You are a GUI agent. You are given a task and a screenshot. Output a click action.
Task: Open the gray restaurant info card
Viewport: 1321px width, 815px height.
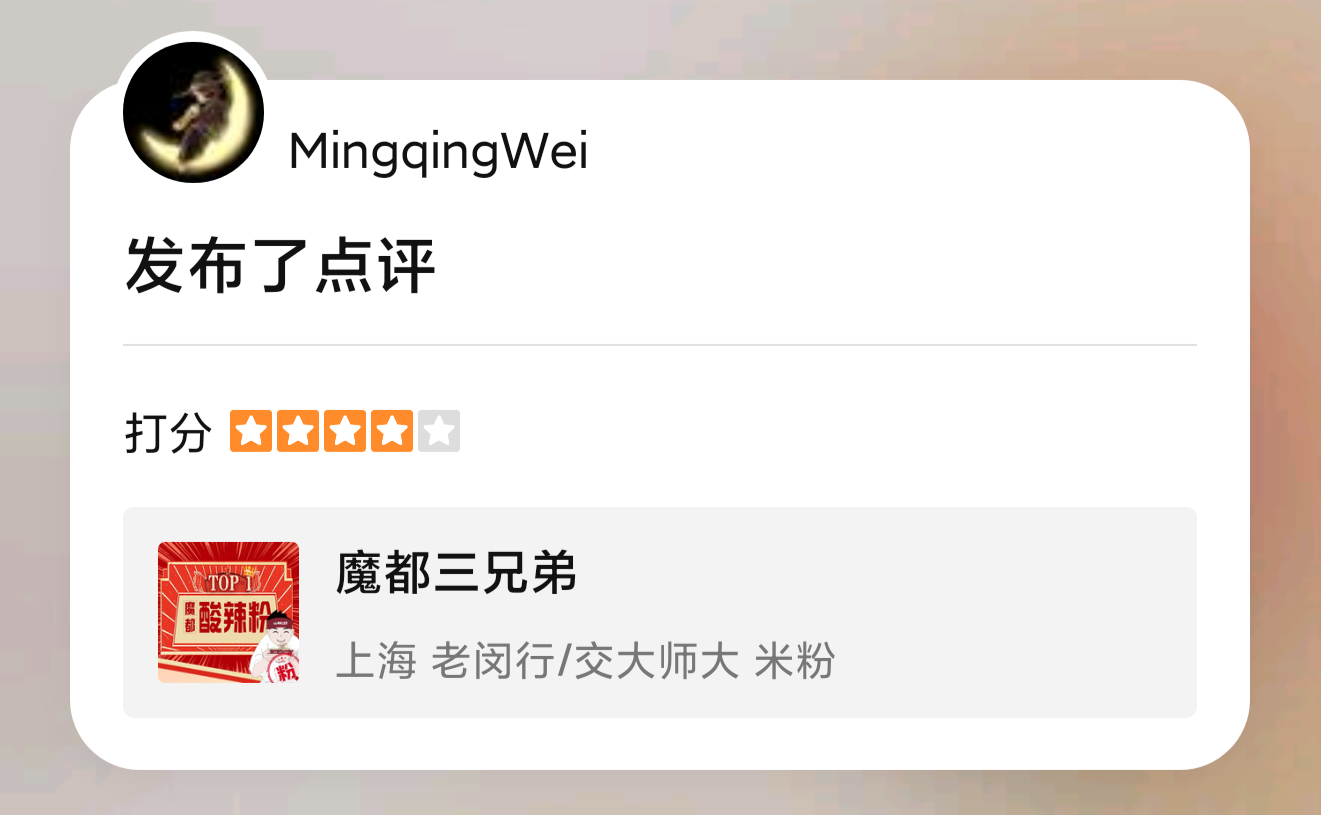[660, 612]
